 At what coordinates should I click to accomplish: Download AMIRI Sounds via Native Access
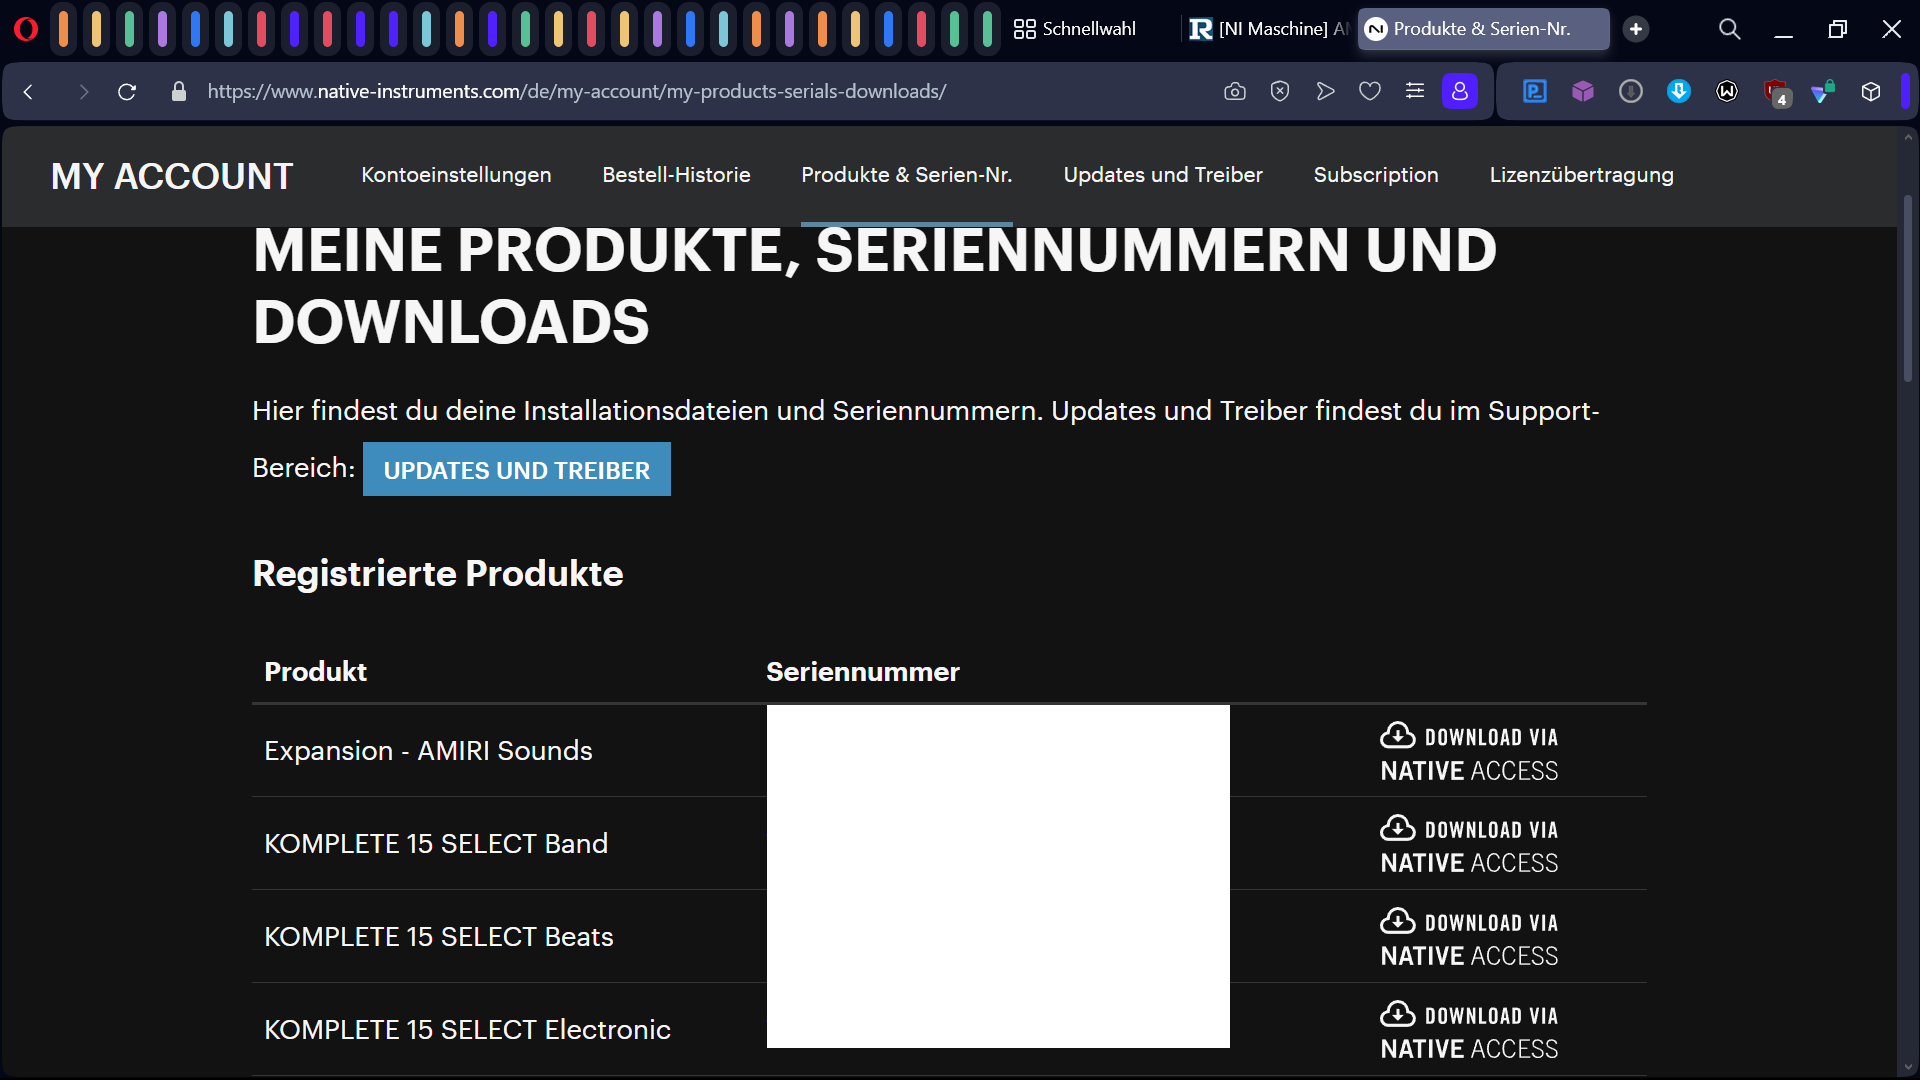coord(1469,753)
